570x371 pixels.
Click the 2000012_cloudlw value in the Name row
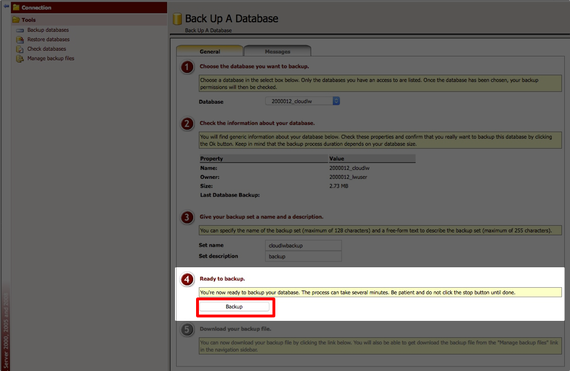[x=349, y=168]
